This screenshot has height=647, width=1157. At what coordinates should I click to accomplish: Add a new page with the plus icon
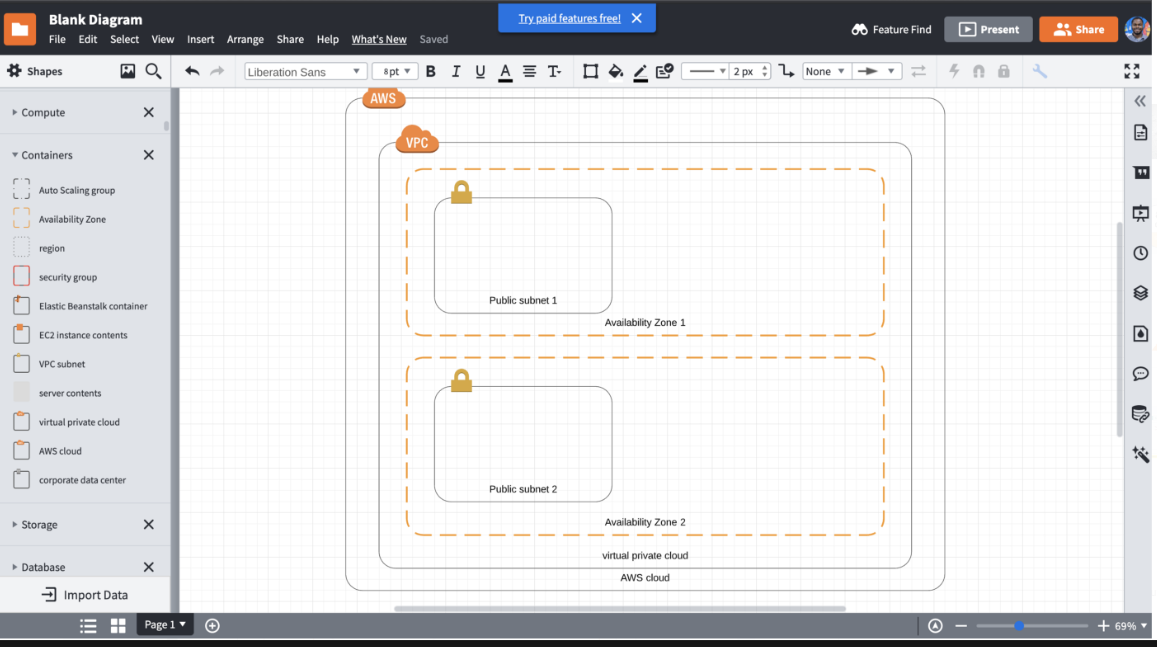[x=212, y=624]
